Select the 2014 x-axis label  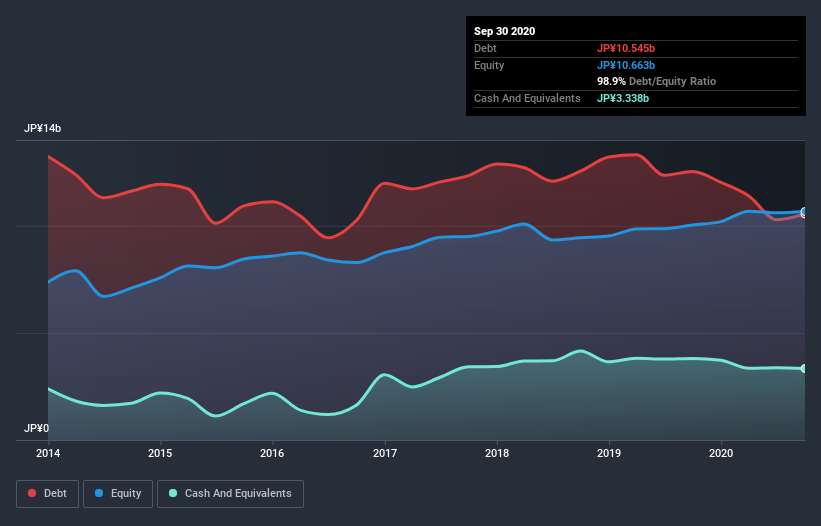point(48,453)
